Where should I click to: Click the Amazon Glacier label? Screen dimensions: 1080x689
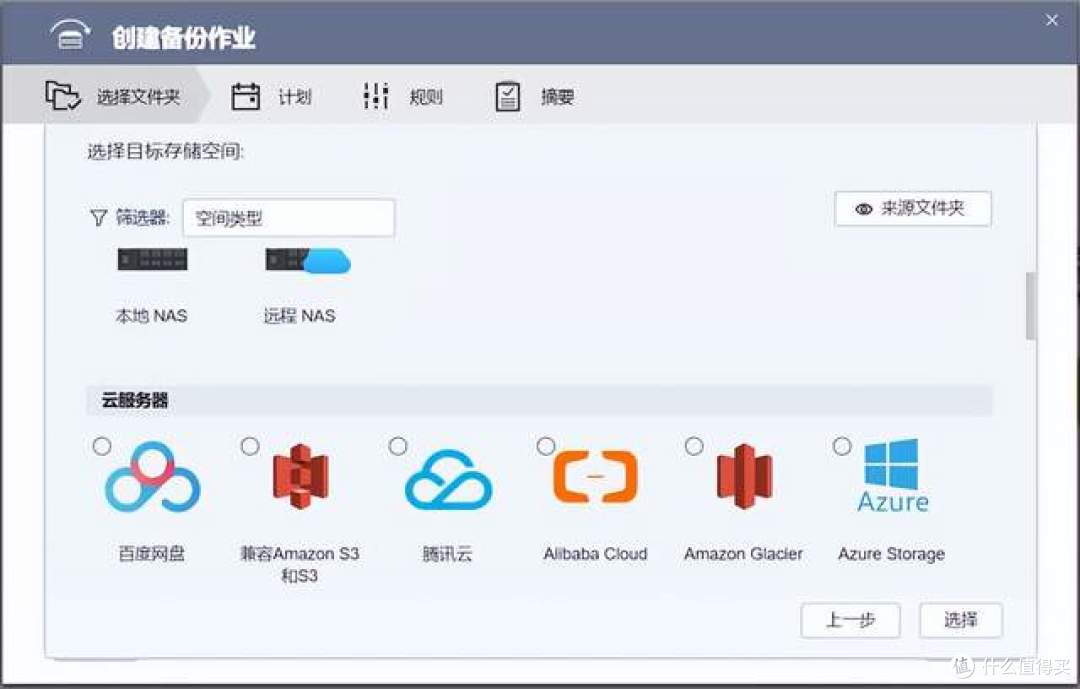coord(744,554)
